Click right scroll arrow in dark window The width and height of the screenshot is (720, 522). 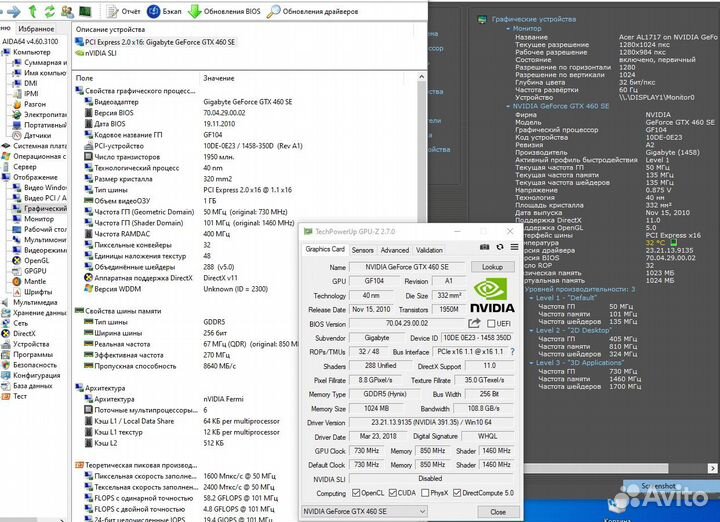[713, 468]
